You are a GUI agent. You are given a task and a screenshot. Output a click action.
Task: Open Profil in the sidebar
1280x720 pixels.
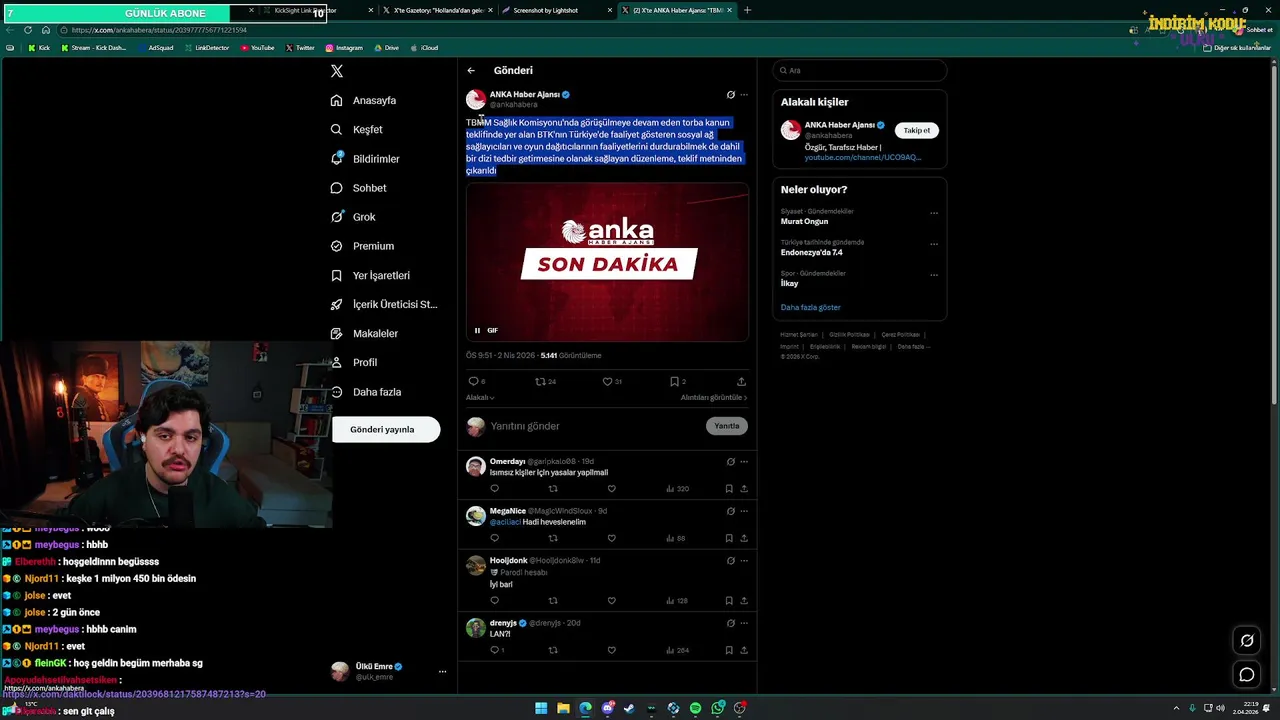[354, 362]
